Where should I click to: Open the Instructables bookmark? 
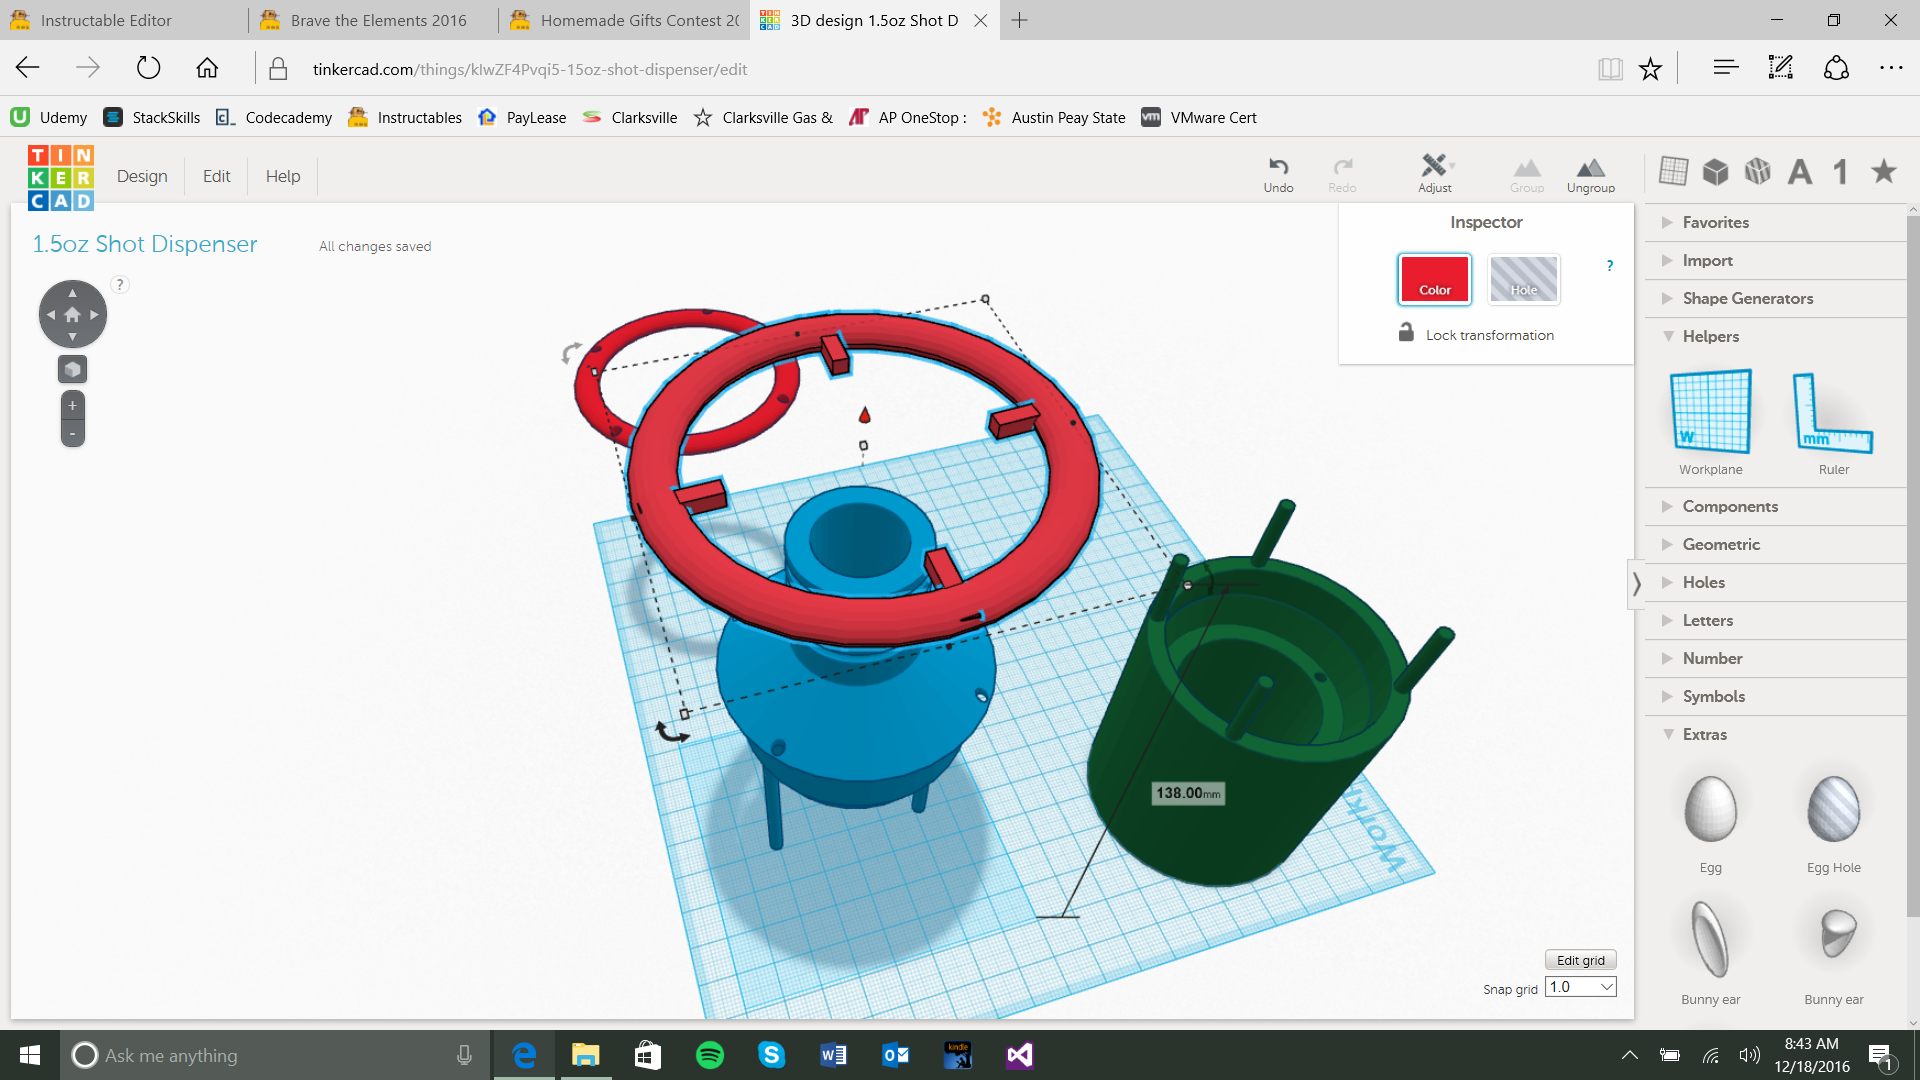[x=405, y=117]
